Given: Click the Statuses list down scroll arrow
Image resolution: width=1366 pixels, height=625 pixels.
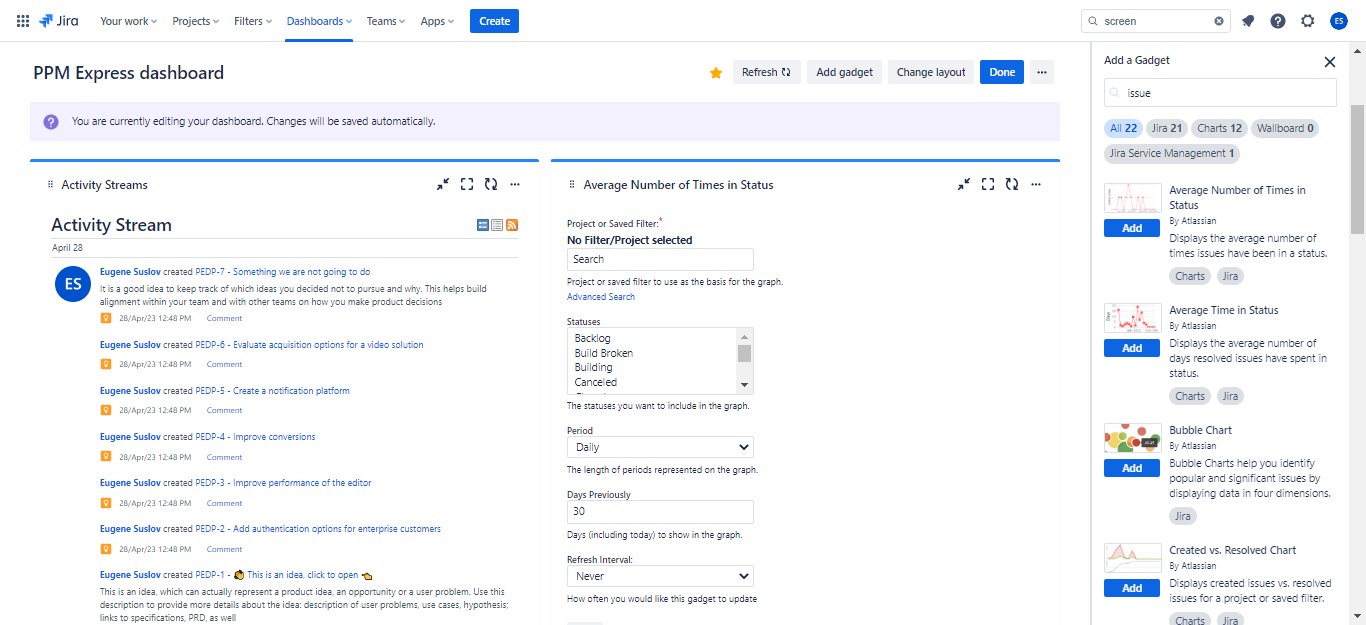Looking at the screenshot, I should click(x=744, y=385).
